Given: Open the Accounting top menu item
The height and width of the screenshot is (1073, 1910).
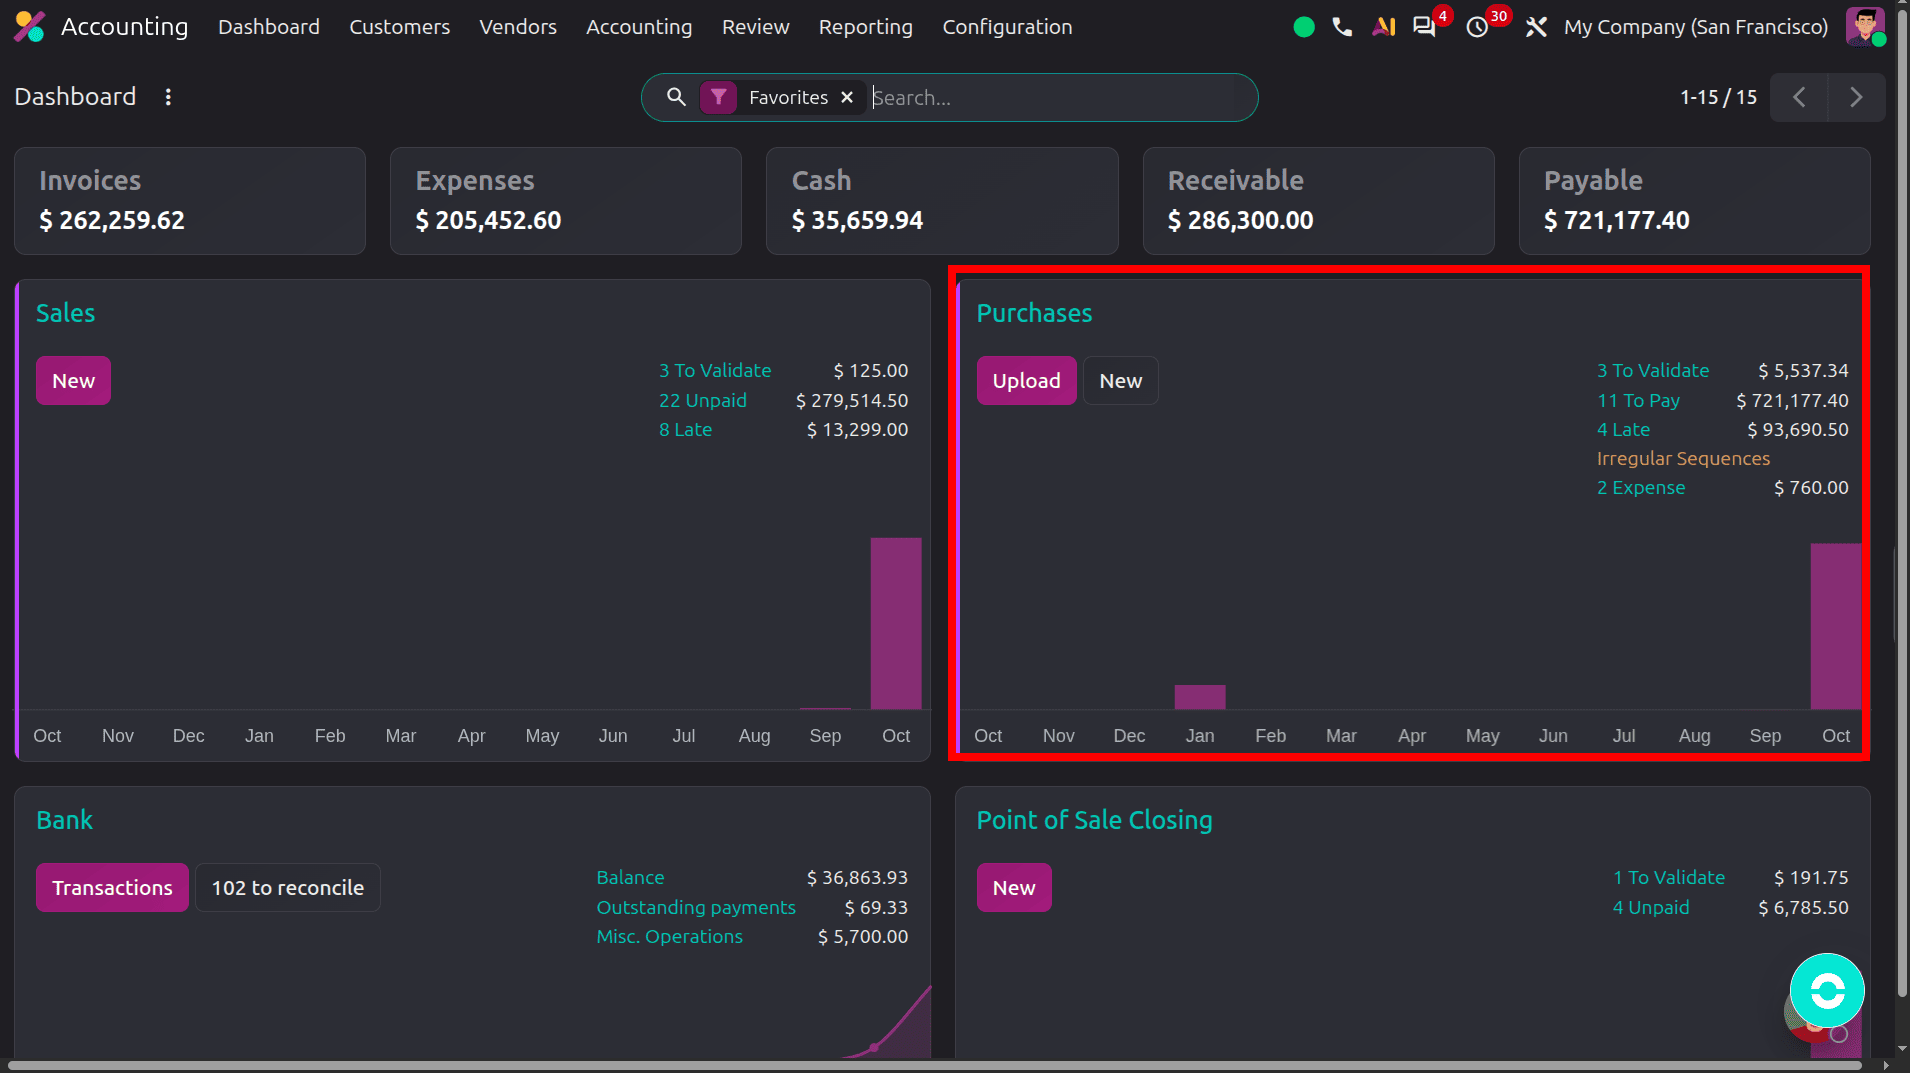Looking at the screenshot, I should coord(638,27).
